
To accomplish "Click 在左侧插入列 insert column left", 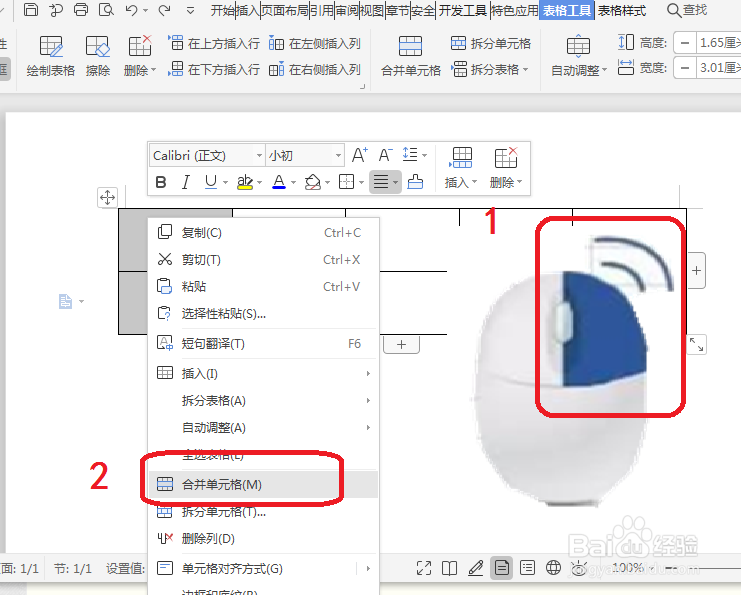I will coord(315,43).
